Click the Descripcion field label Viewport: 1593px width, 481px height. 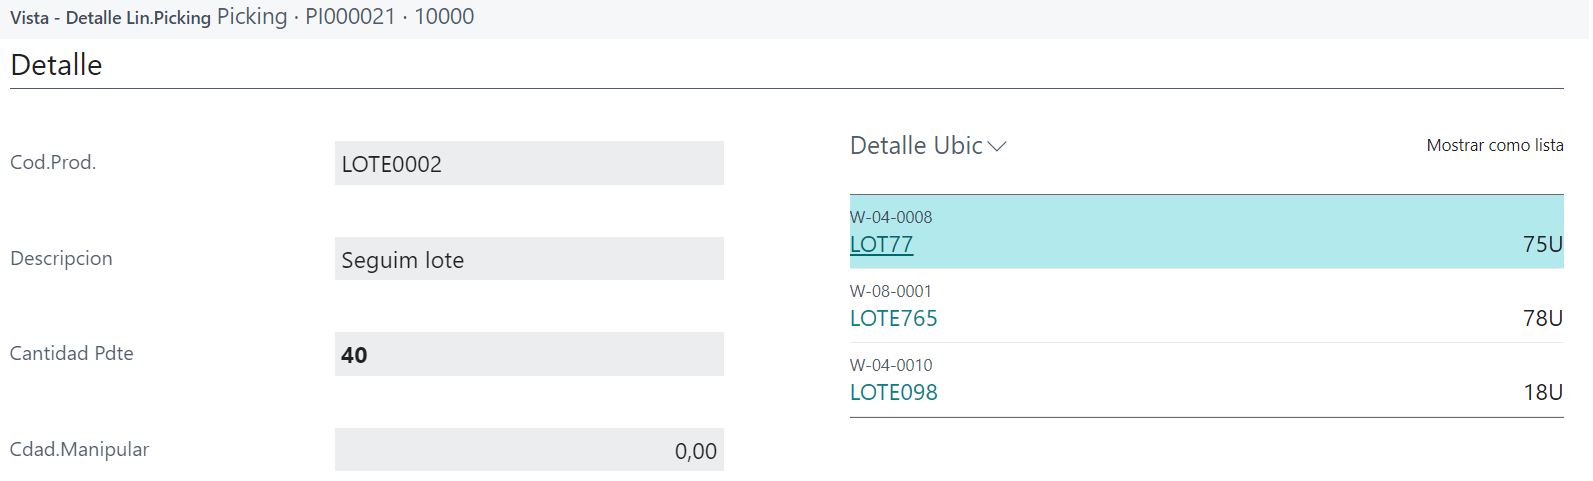coord(61,259)
